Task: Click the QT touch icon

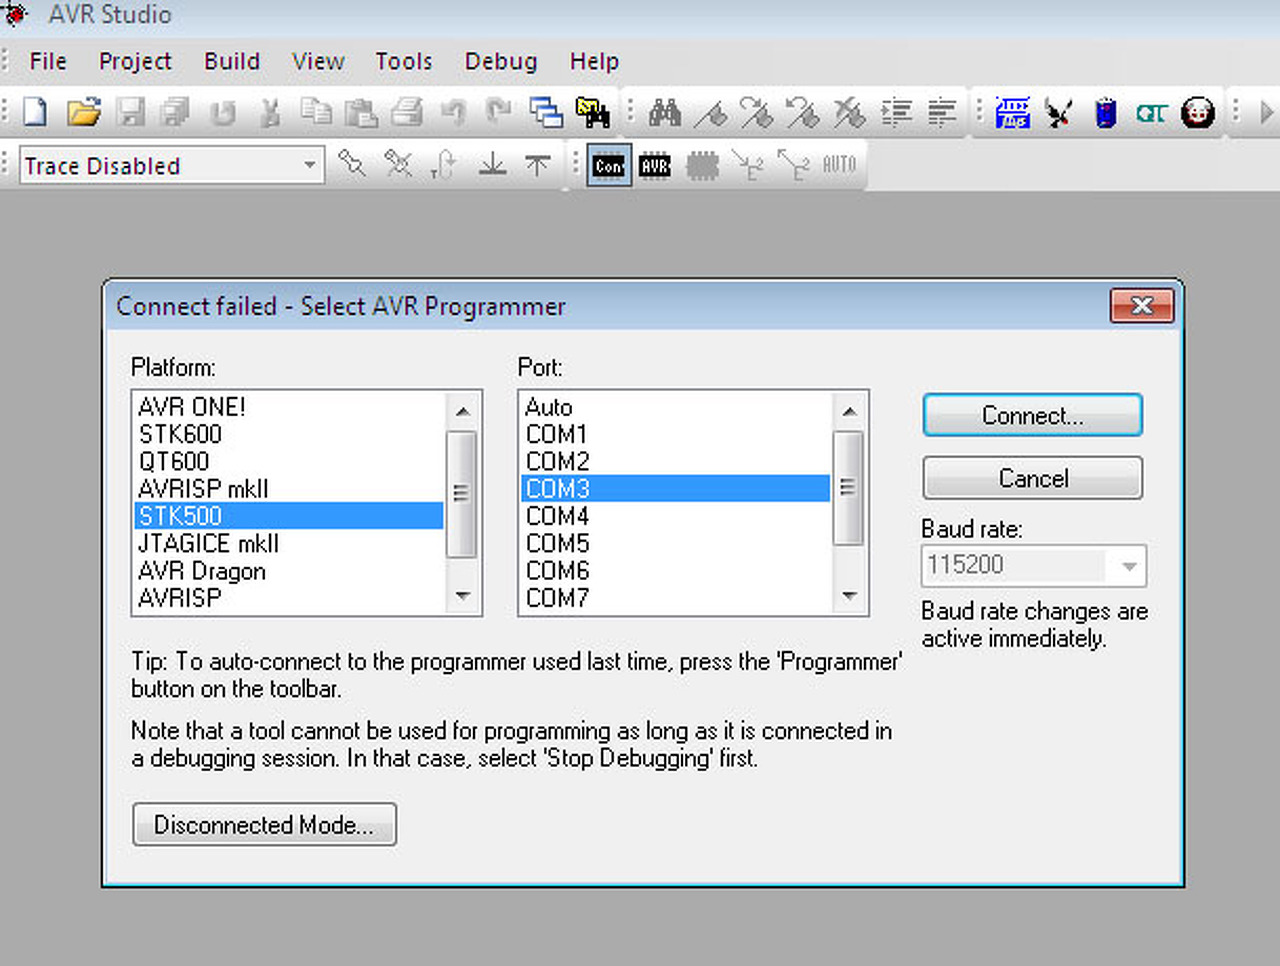Action: (x=1151, y=111)
